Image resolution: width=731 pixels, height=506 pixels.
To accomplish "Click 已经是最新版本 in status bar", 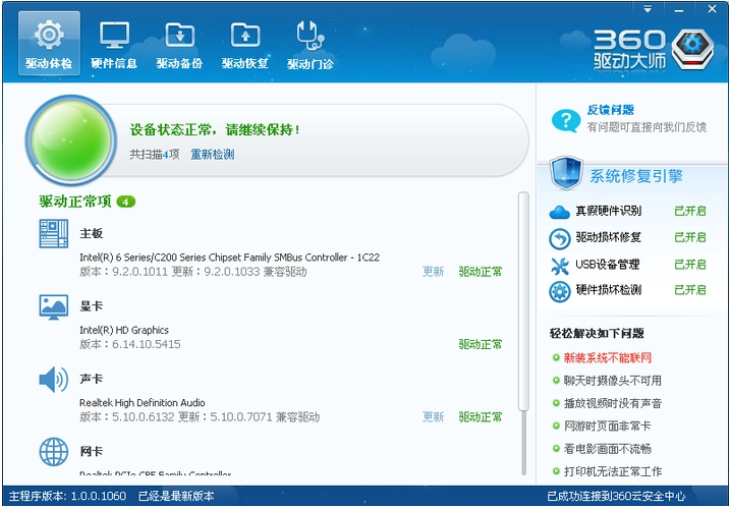I will click(x=176, y=496).
